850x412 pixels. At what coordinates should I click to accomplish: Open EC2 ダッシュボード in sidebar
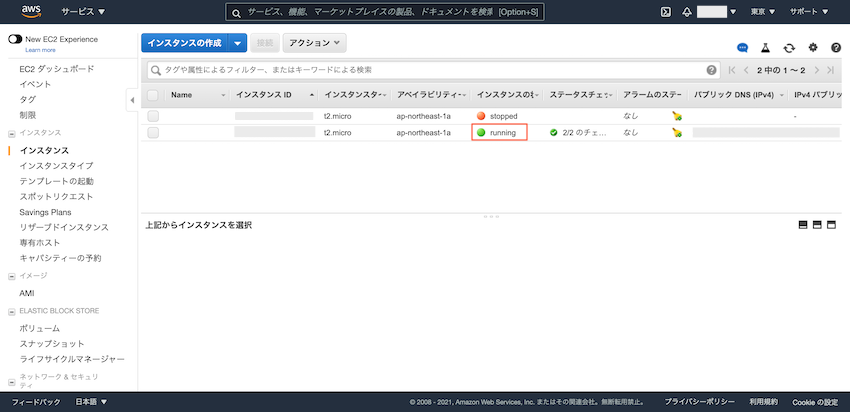click(x=57, y=69)
